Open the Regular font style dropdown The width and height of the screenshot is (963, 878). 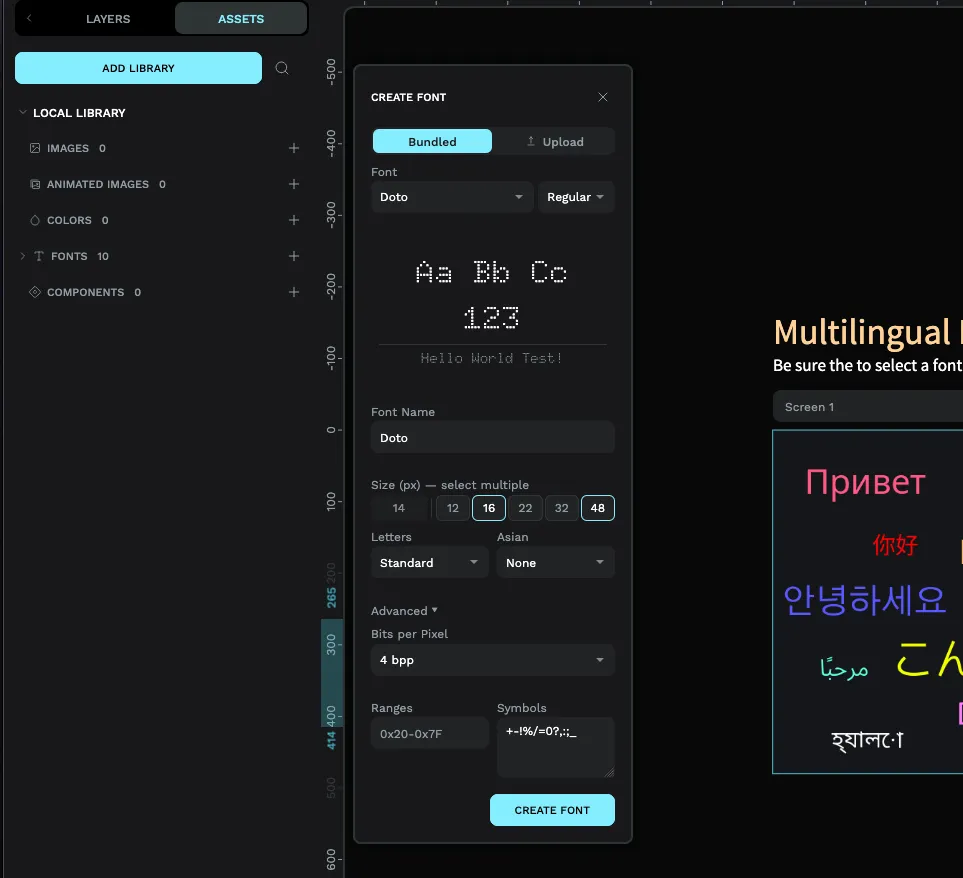[x=576, y=197]
